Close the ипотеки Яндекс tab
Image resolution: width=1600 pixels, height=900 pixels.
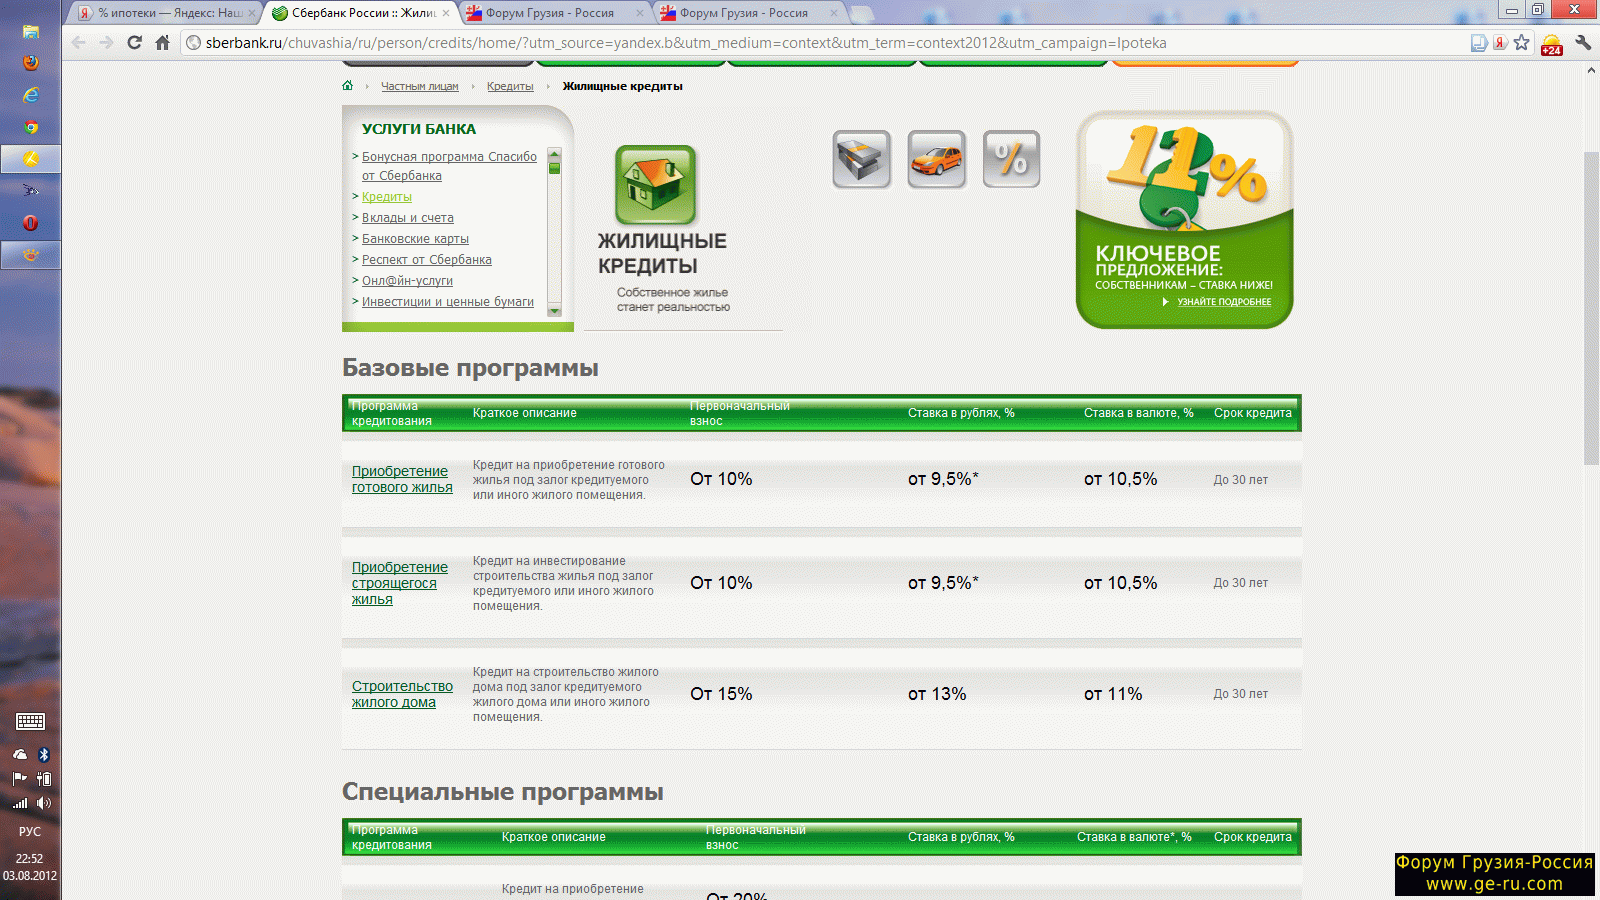click(252, 13)
